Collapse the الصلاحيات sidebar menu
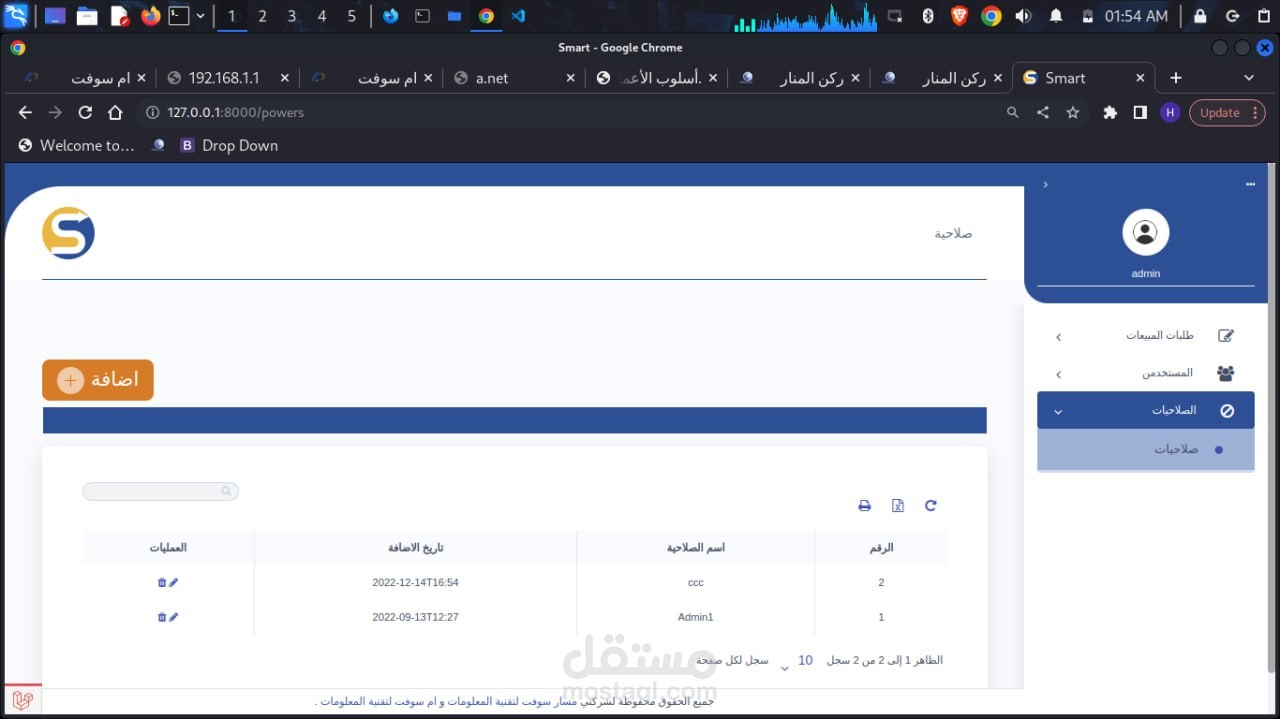This screenshot has width=1280, height=719. [1146, 410]
